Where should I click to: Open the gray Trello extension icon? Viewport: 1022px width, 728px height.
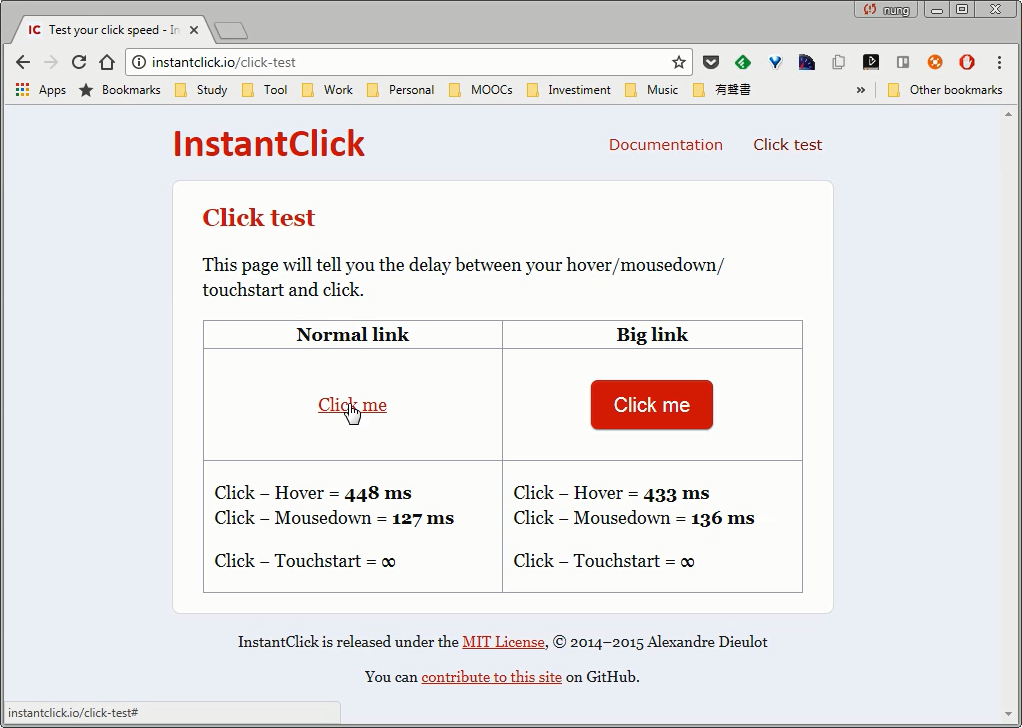(903, 63)
